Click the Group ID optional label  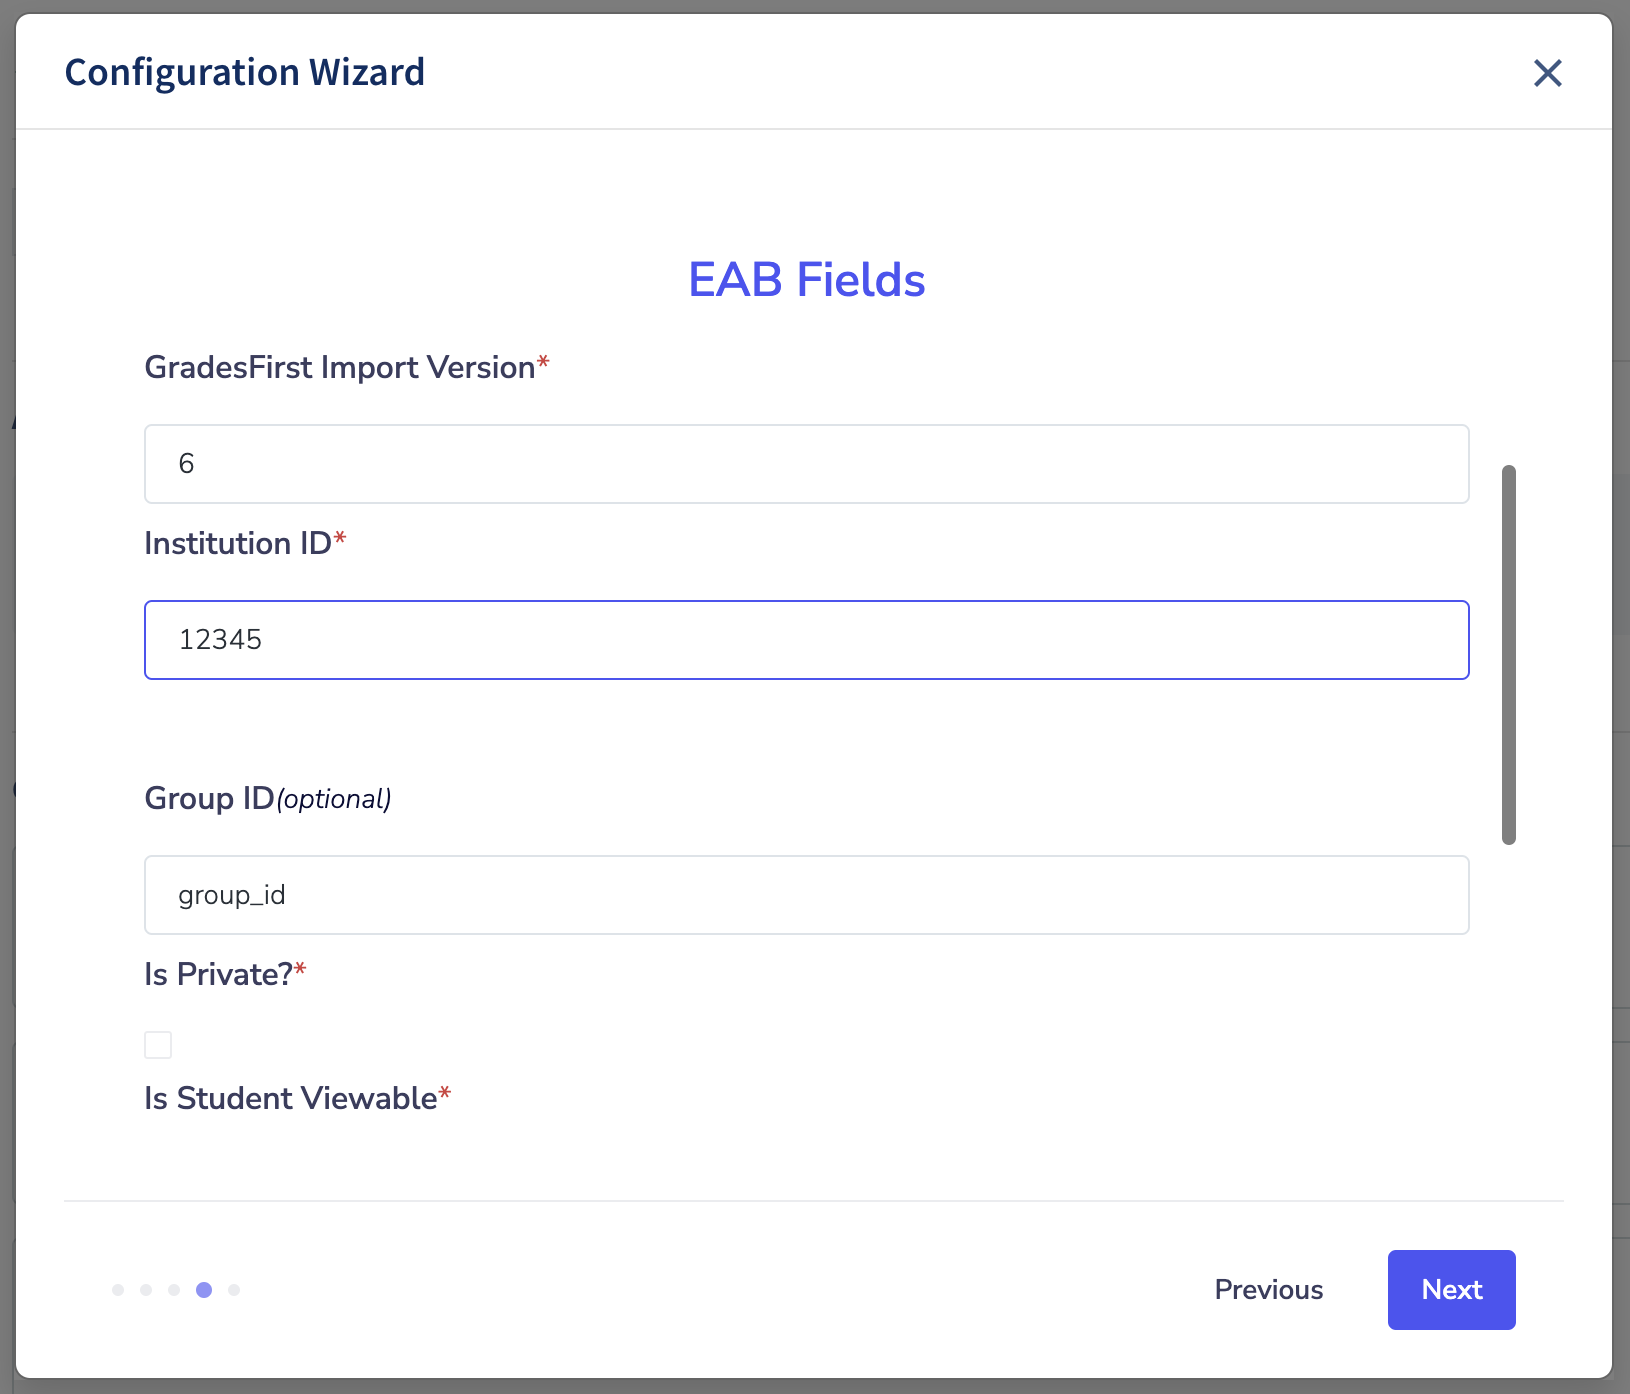[267, 799]
